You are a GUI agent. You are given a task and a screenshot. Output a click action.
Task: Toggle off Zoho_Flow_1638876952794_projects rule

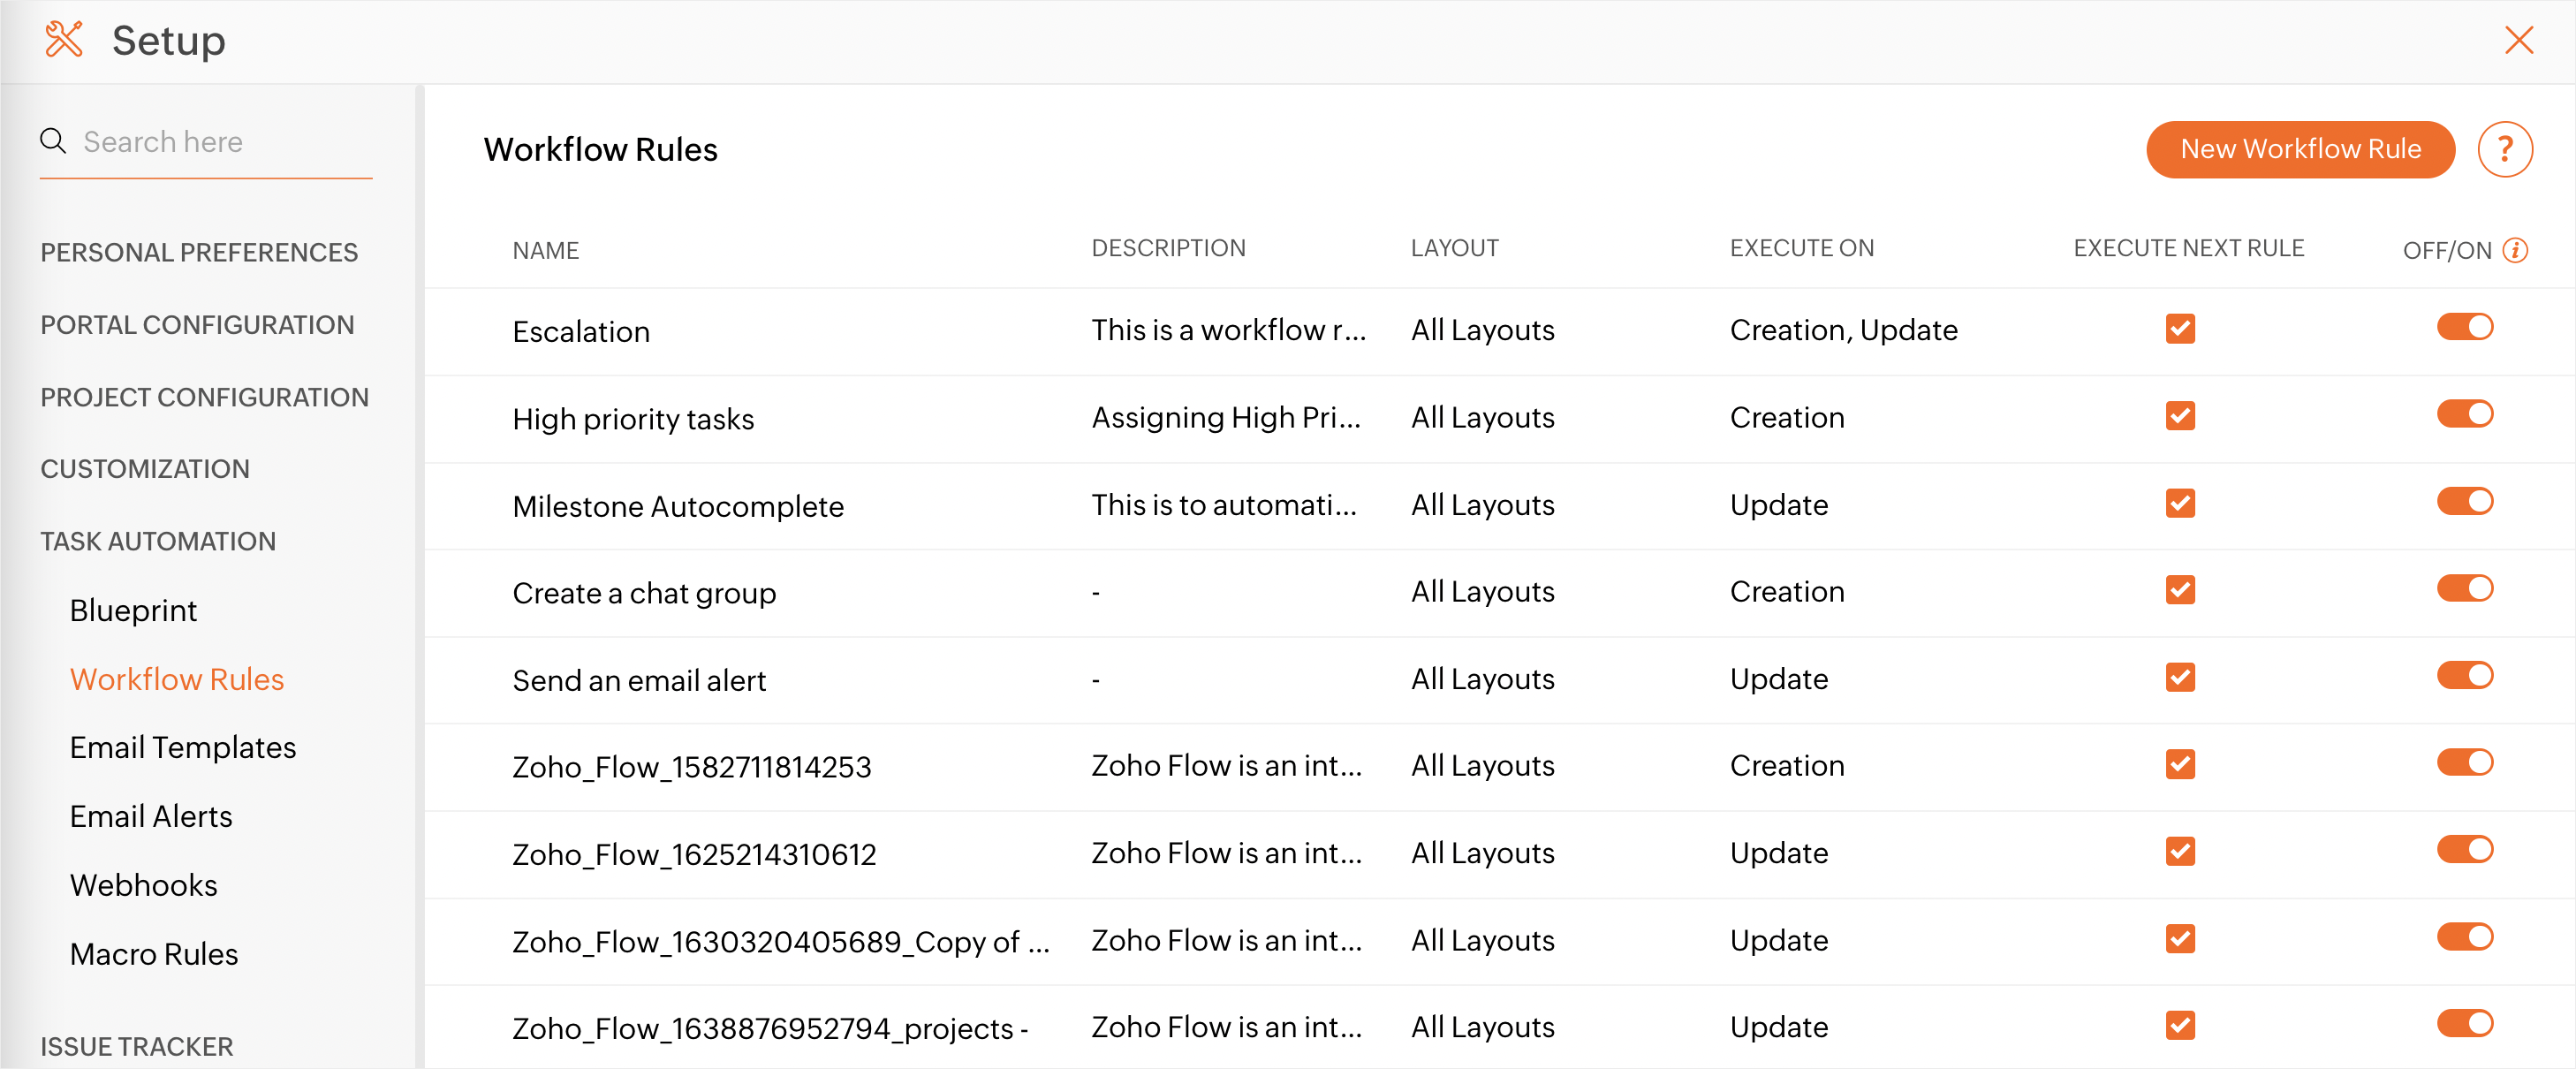(2465, 1023)
